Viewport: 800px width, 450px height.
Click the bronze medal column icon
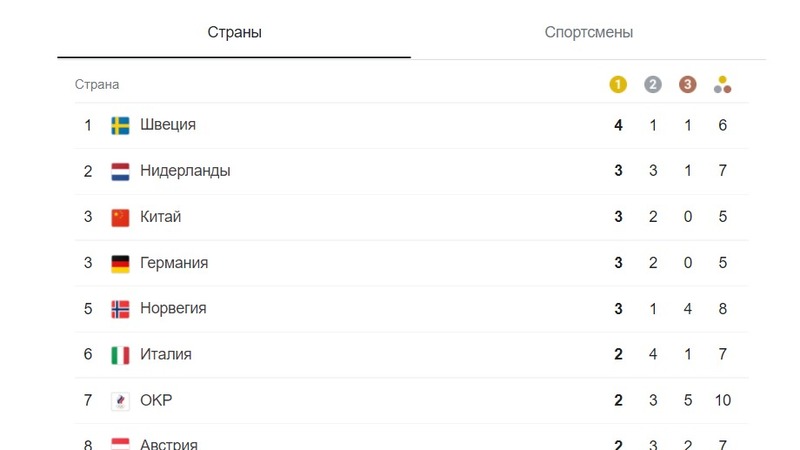tap(687, 84)
